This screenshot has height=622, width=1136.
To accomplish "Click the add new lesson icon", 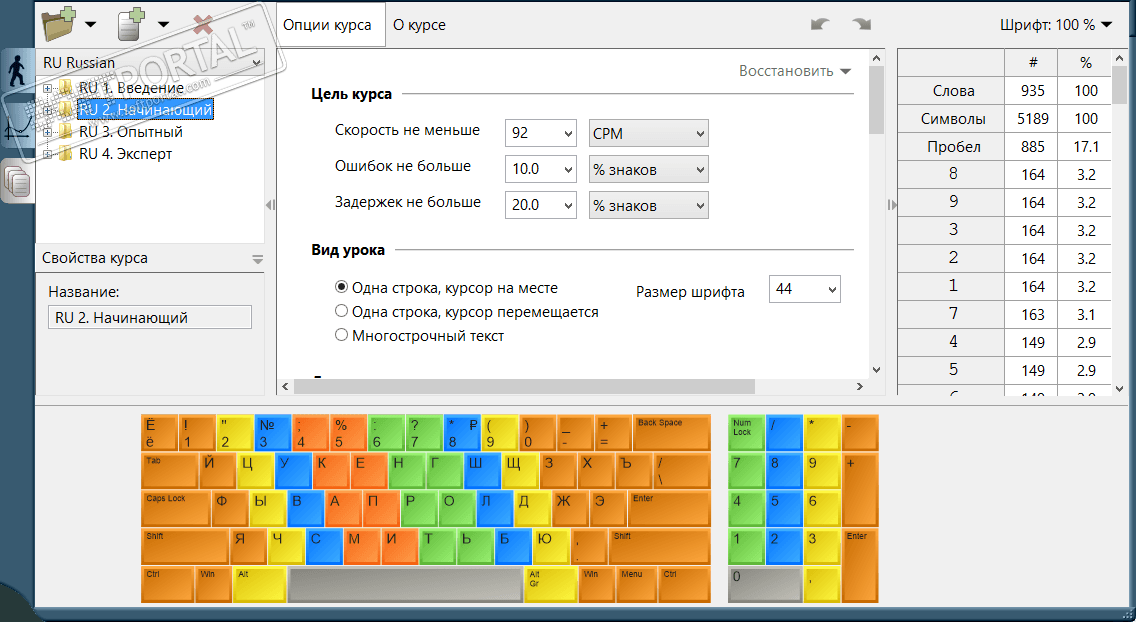I will click(132, 23).
